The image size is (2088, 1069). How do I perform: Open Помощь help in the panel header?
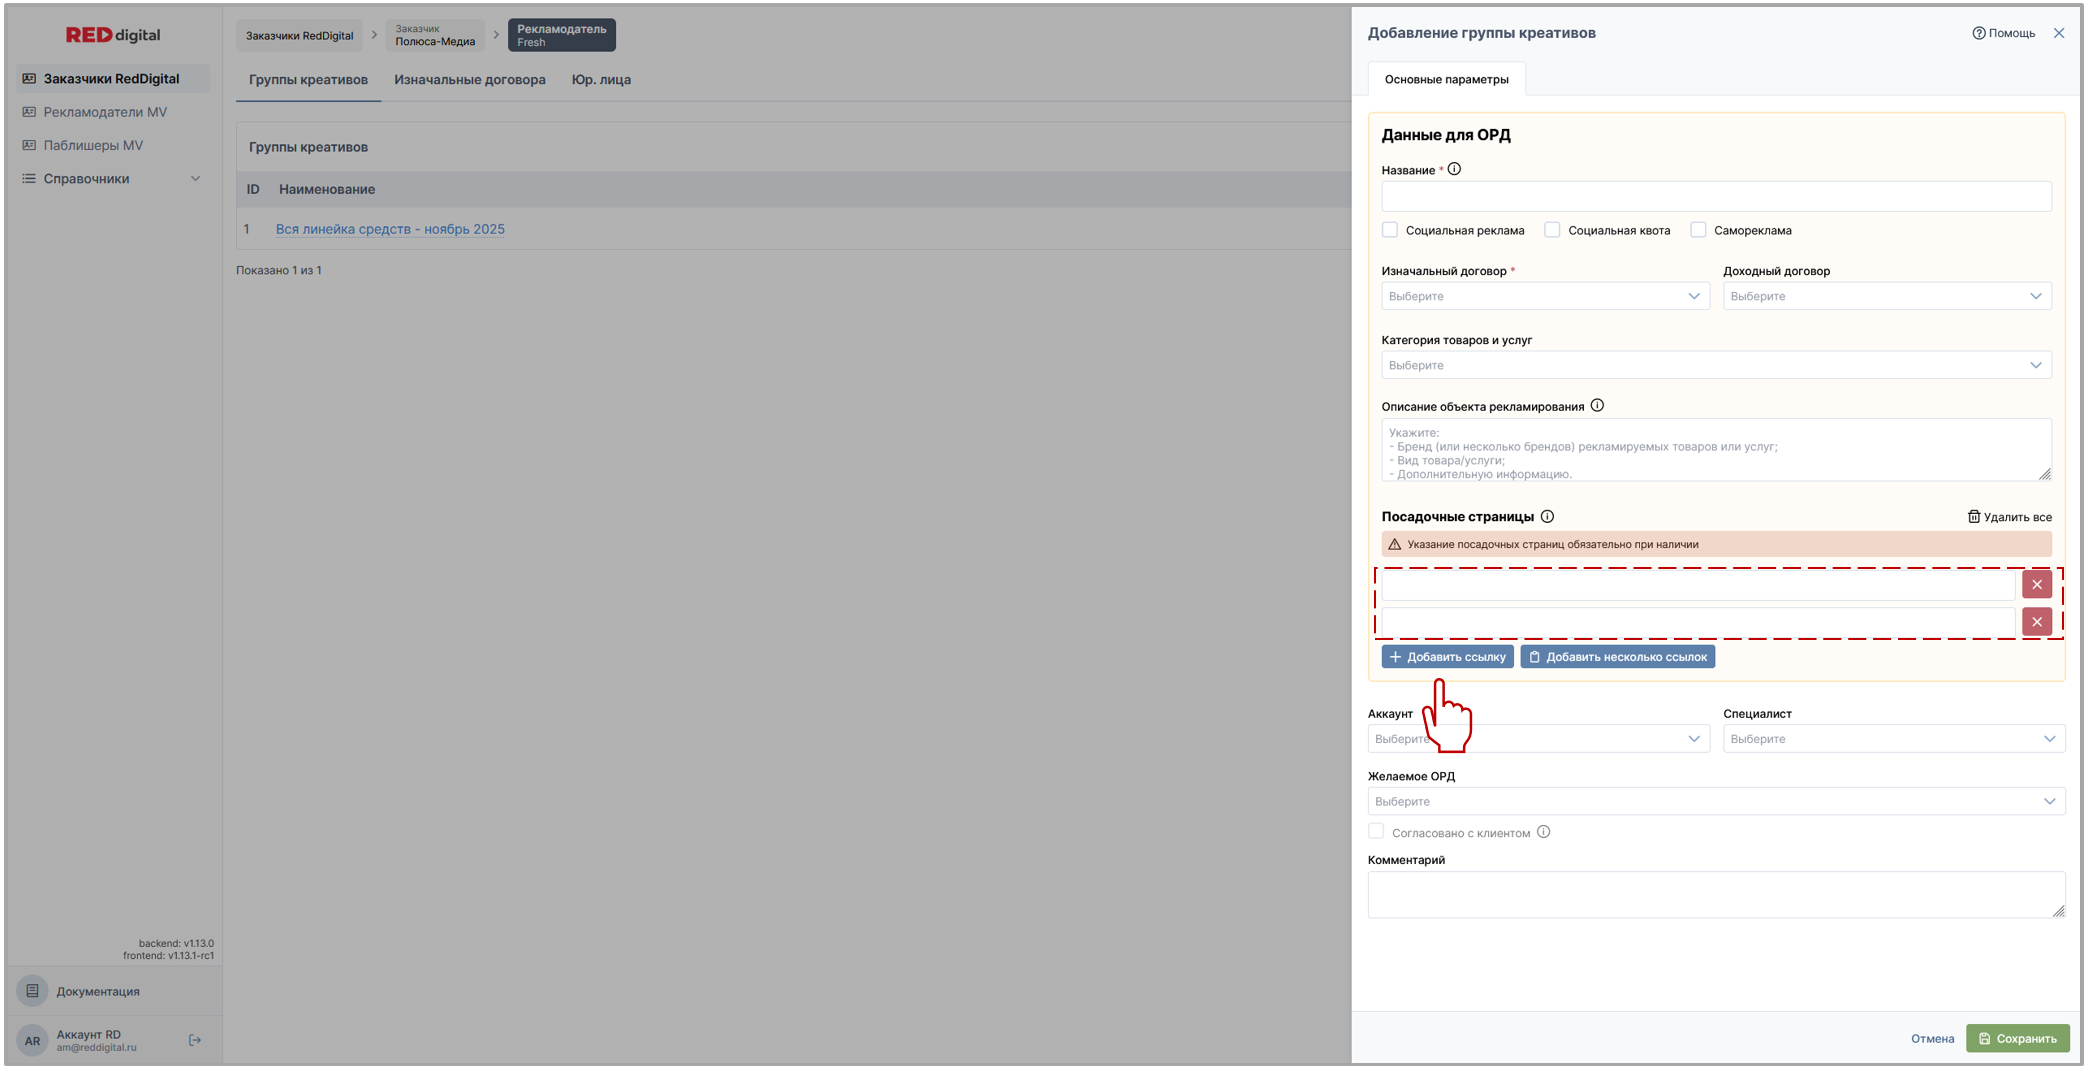(x=2003, y=33)
